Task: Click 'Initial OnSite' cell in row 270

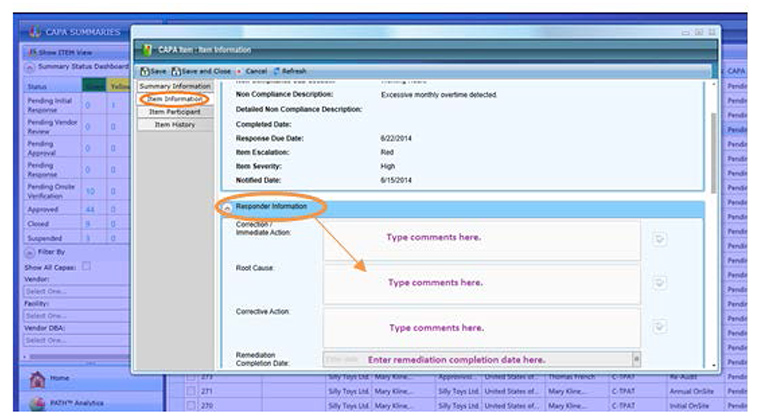Action: [x=689, y=405]
